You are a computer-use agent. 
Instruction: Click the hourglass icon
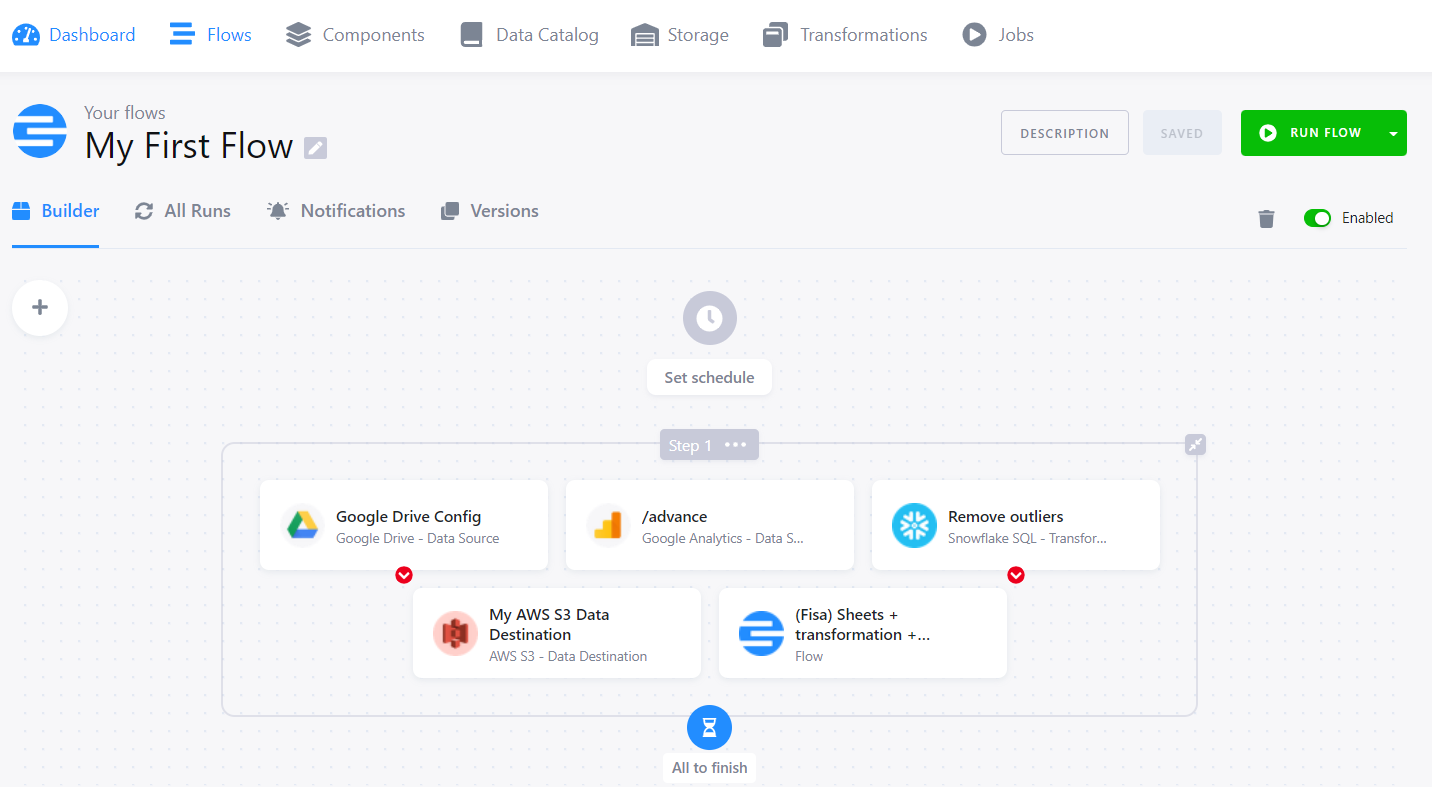[710, 728]
